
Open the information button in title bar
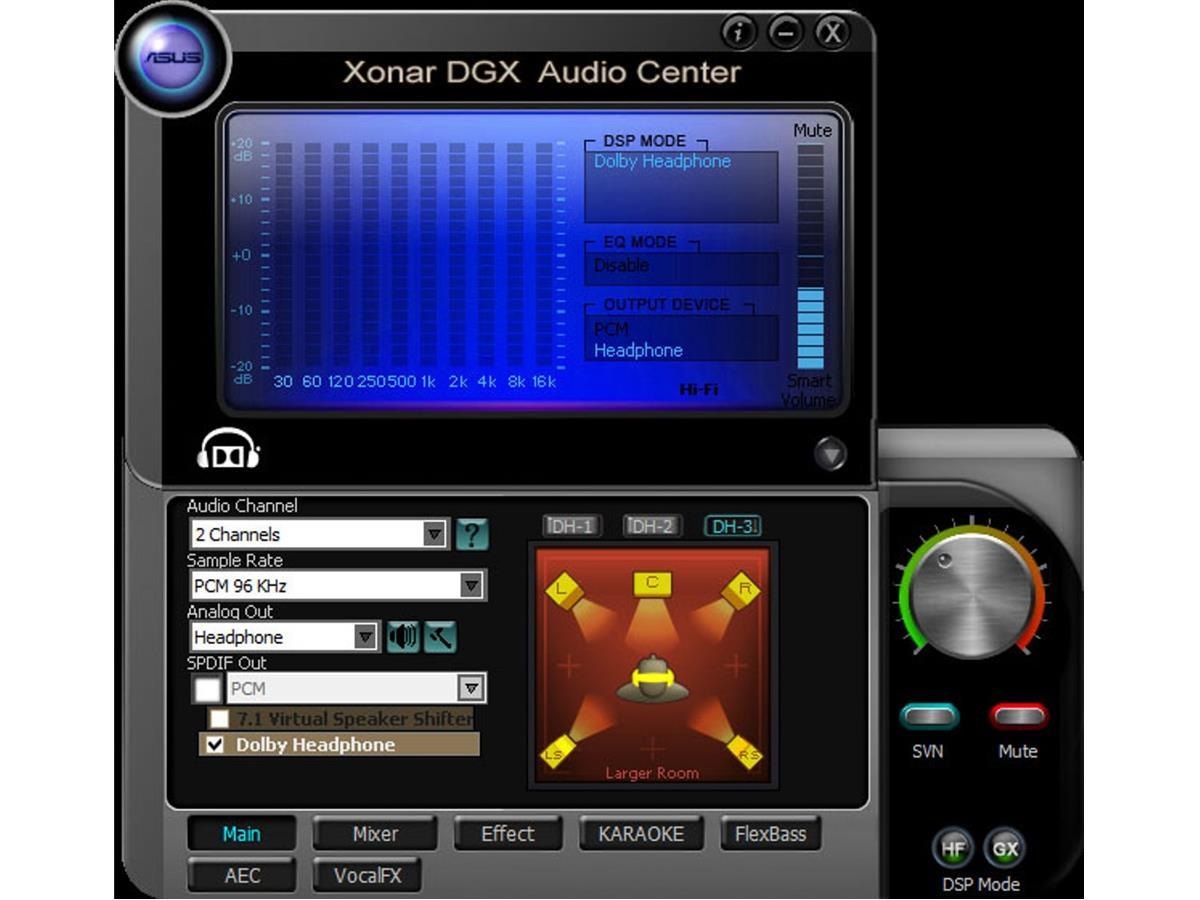pos(738,33)
